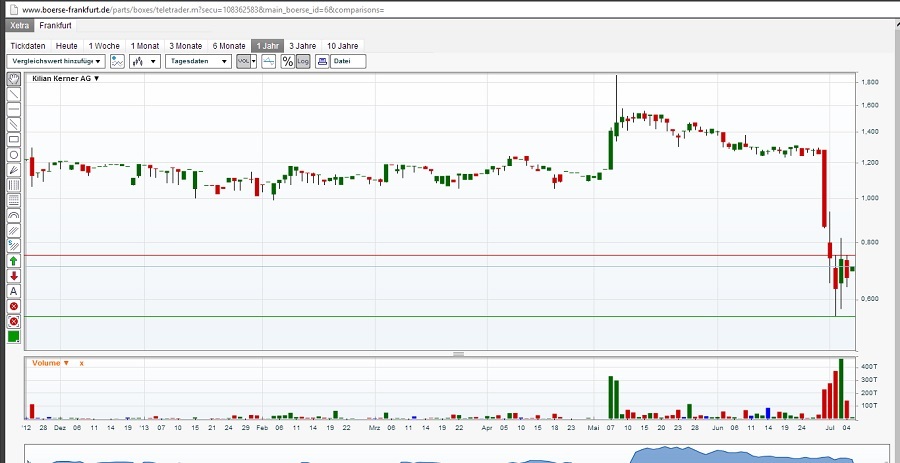Screen dimensions: 900x463
Task: Click the Mai date axis label
Action: (592, 428)
